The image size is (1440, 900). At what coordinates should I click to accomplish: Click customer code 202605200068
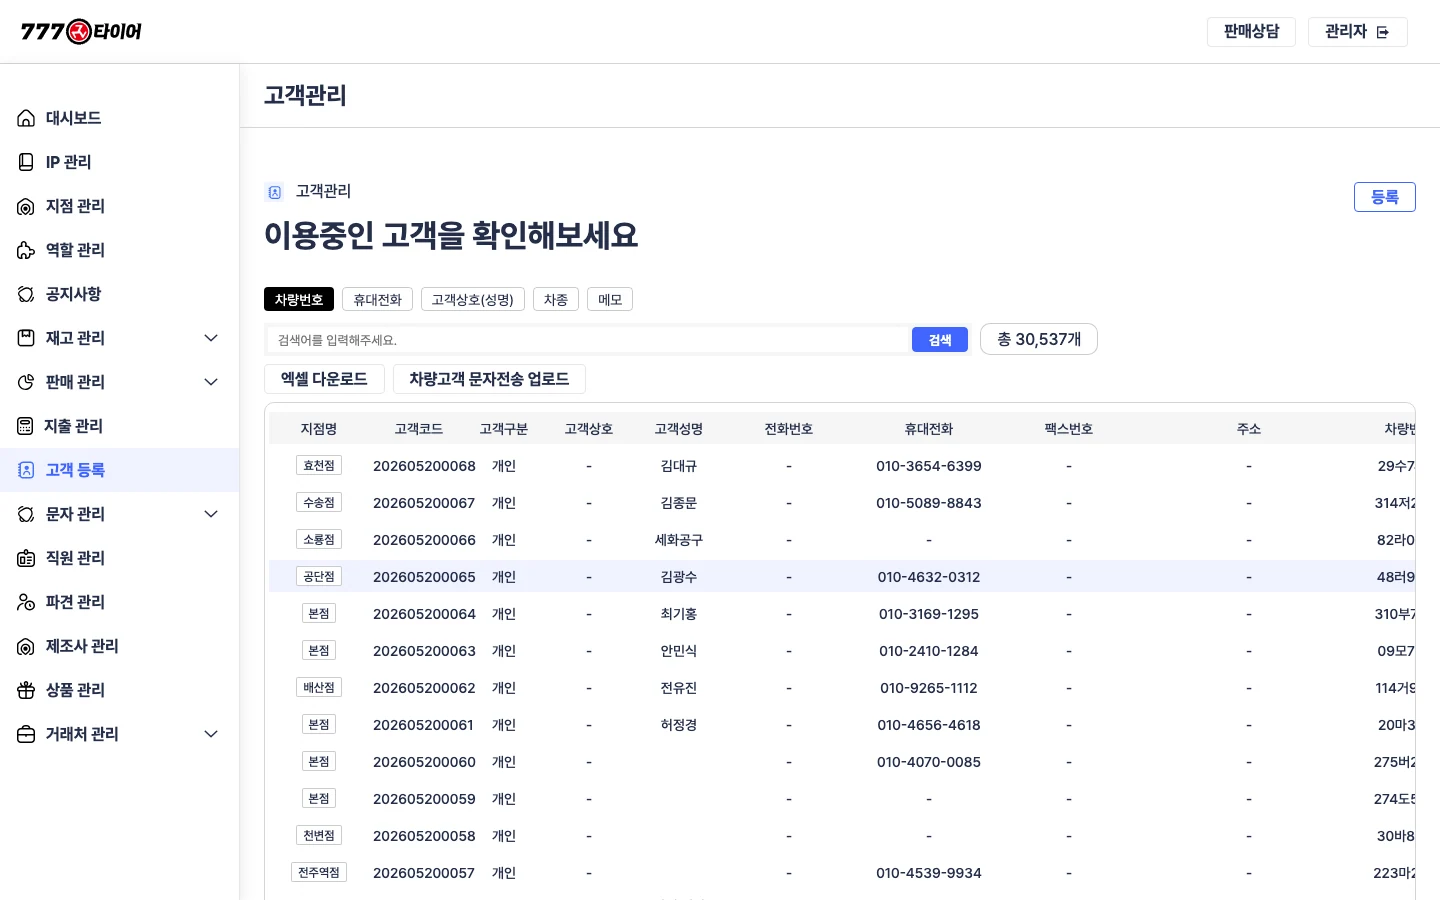(424, 466)
